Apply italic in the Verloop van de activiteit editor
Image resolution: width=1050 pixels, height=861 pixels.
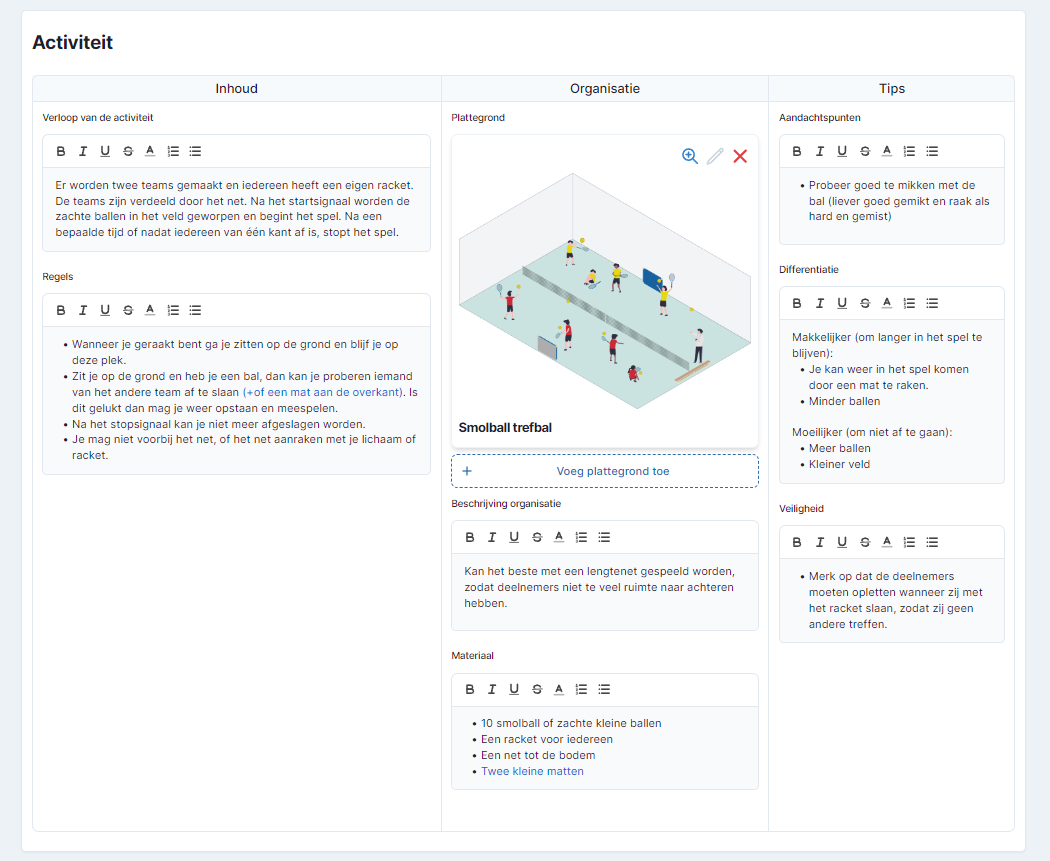coord(83,151)
